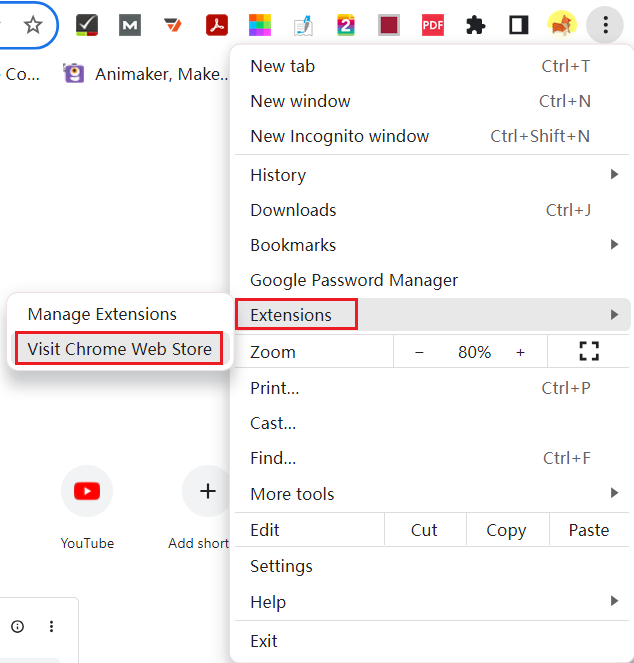This screenshot has width=634, height=663.
Task: Click the Paste button
Action: click(x=589, y=530)
